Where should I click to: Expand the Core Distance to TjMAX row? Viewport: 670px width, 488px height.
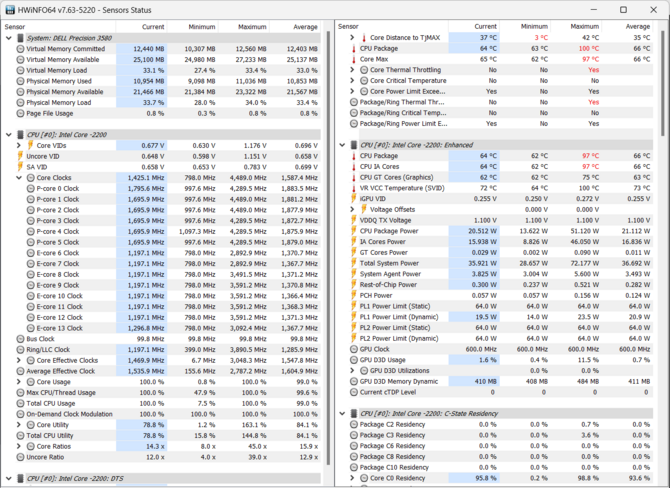coord(352,38)
